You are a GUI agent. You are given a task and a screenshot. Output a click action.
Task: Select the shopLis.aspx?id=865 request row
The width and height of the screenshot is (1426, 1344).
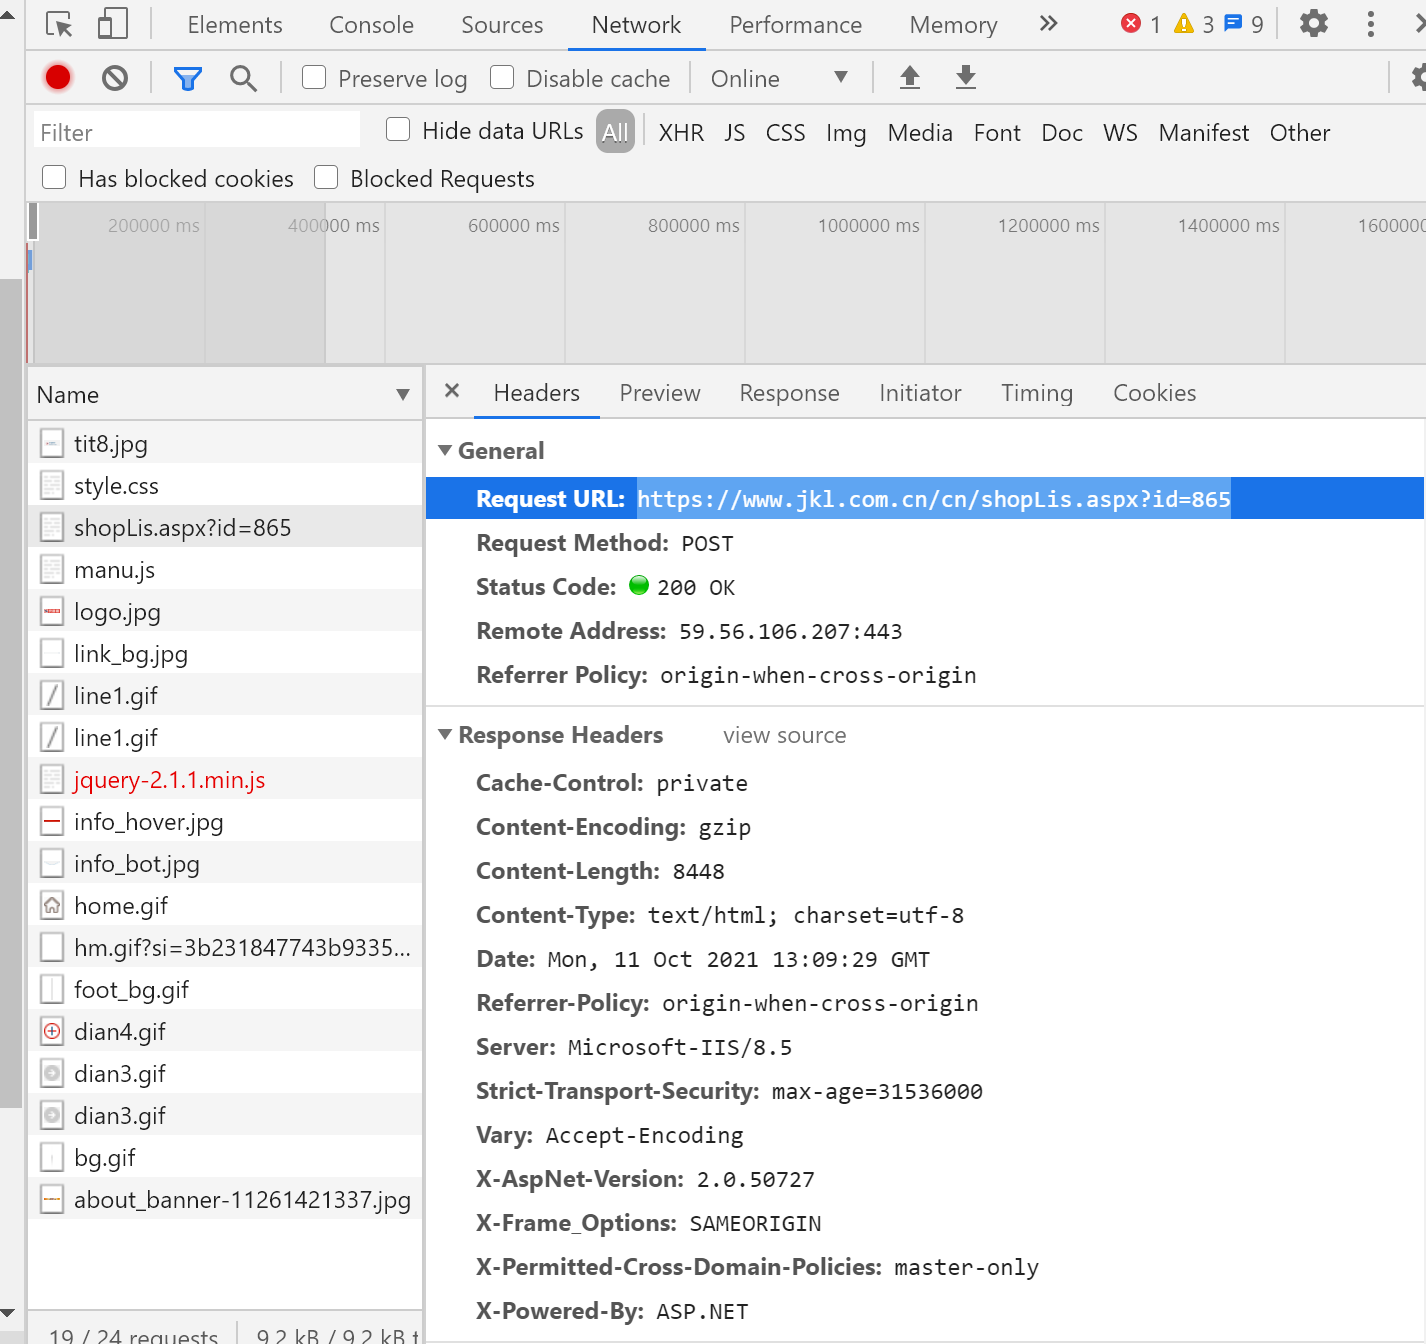click(x=225, y=527)
